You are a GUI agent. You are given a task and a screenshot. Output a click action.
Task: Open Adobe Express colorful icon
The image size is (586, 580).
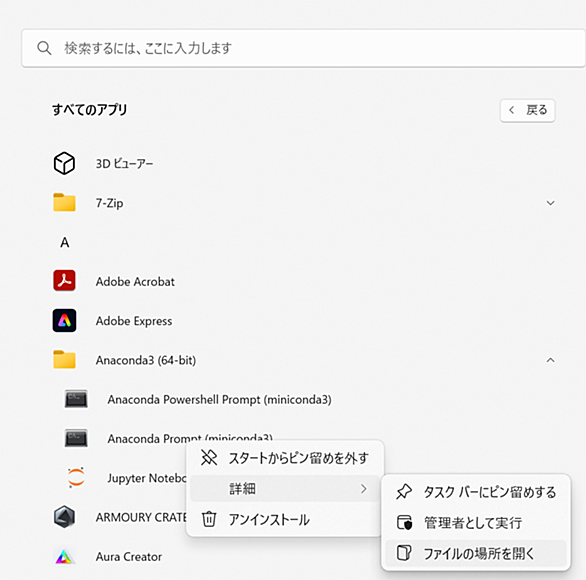coord(64,320)
